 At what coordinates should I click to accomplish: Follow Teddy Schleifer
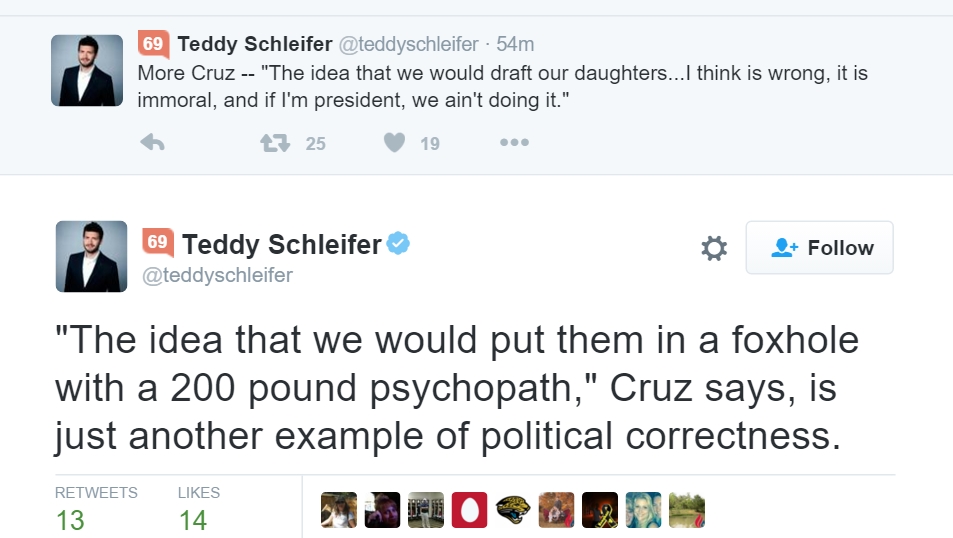[819, 248]
